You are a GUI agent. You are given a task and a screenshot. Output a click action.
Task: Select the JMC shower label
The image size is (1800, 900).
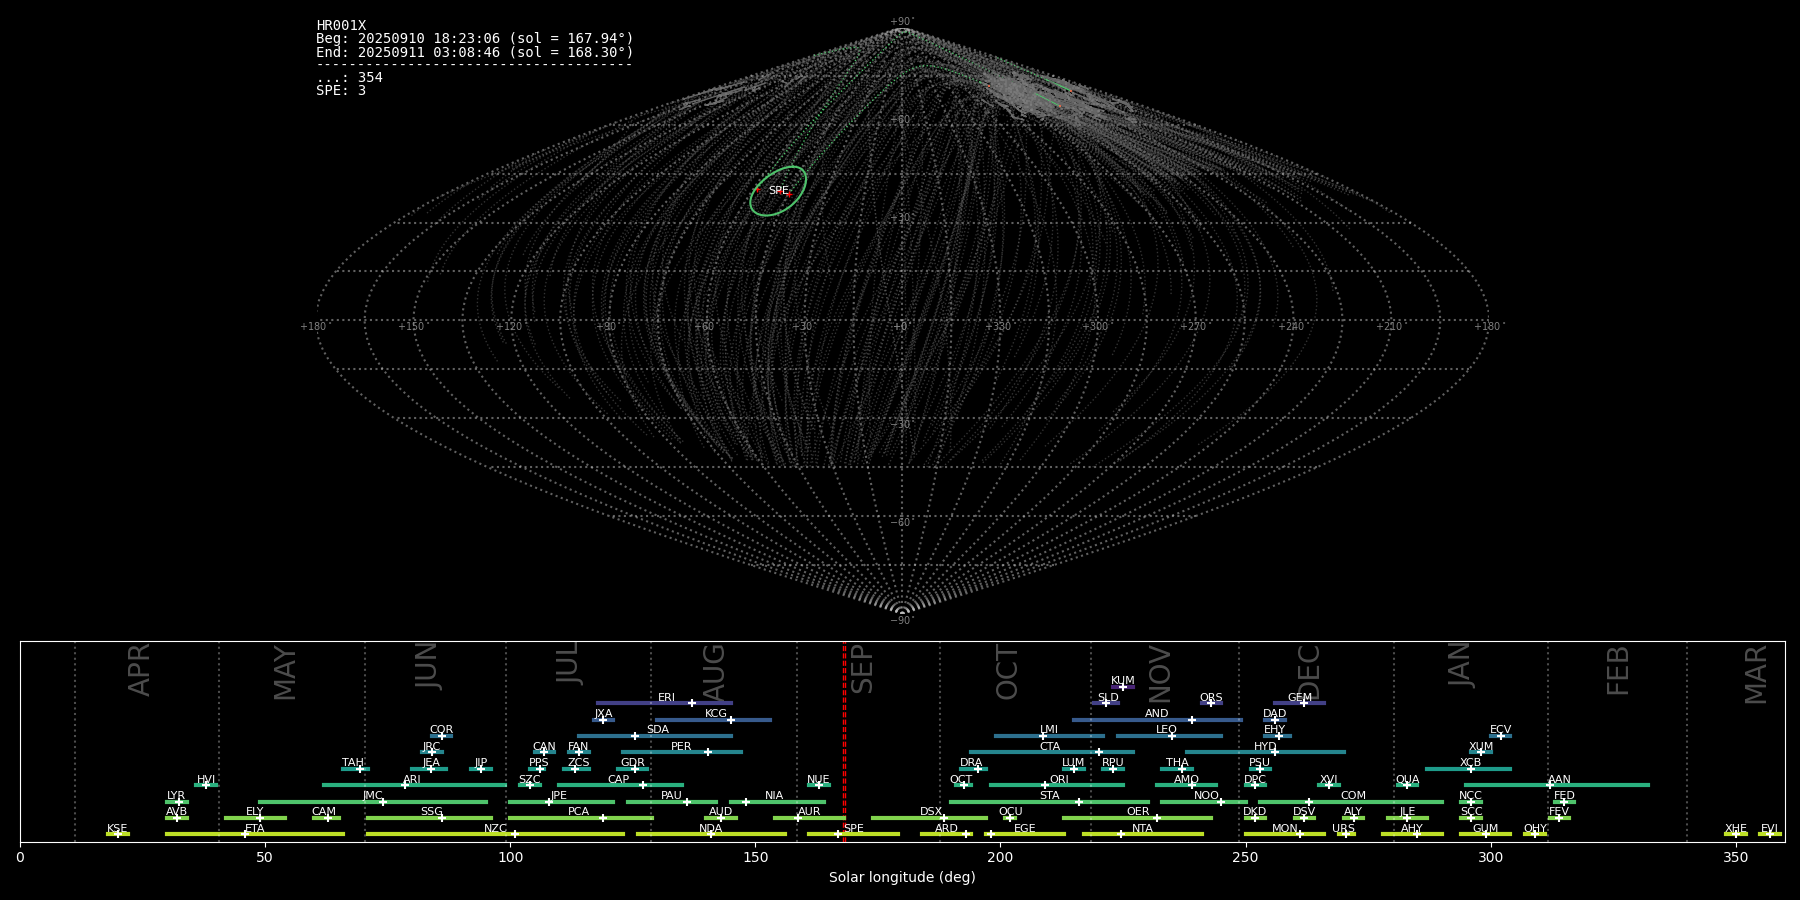point(372,796)
